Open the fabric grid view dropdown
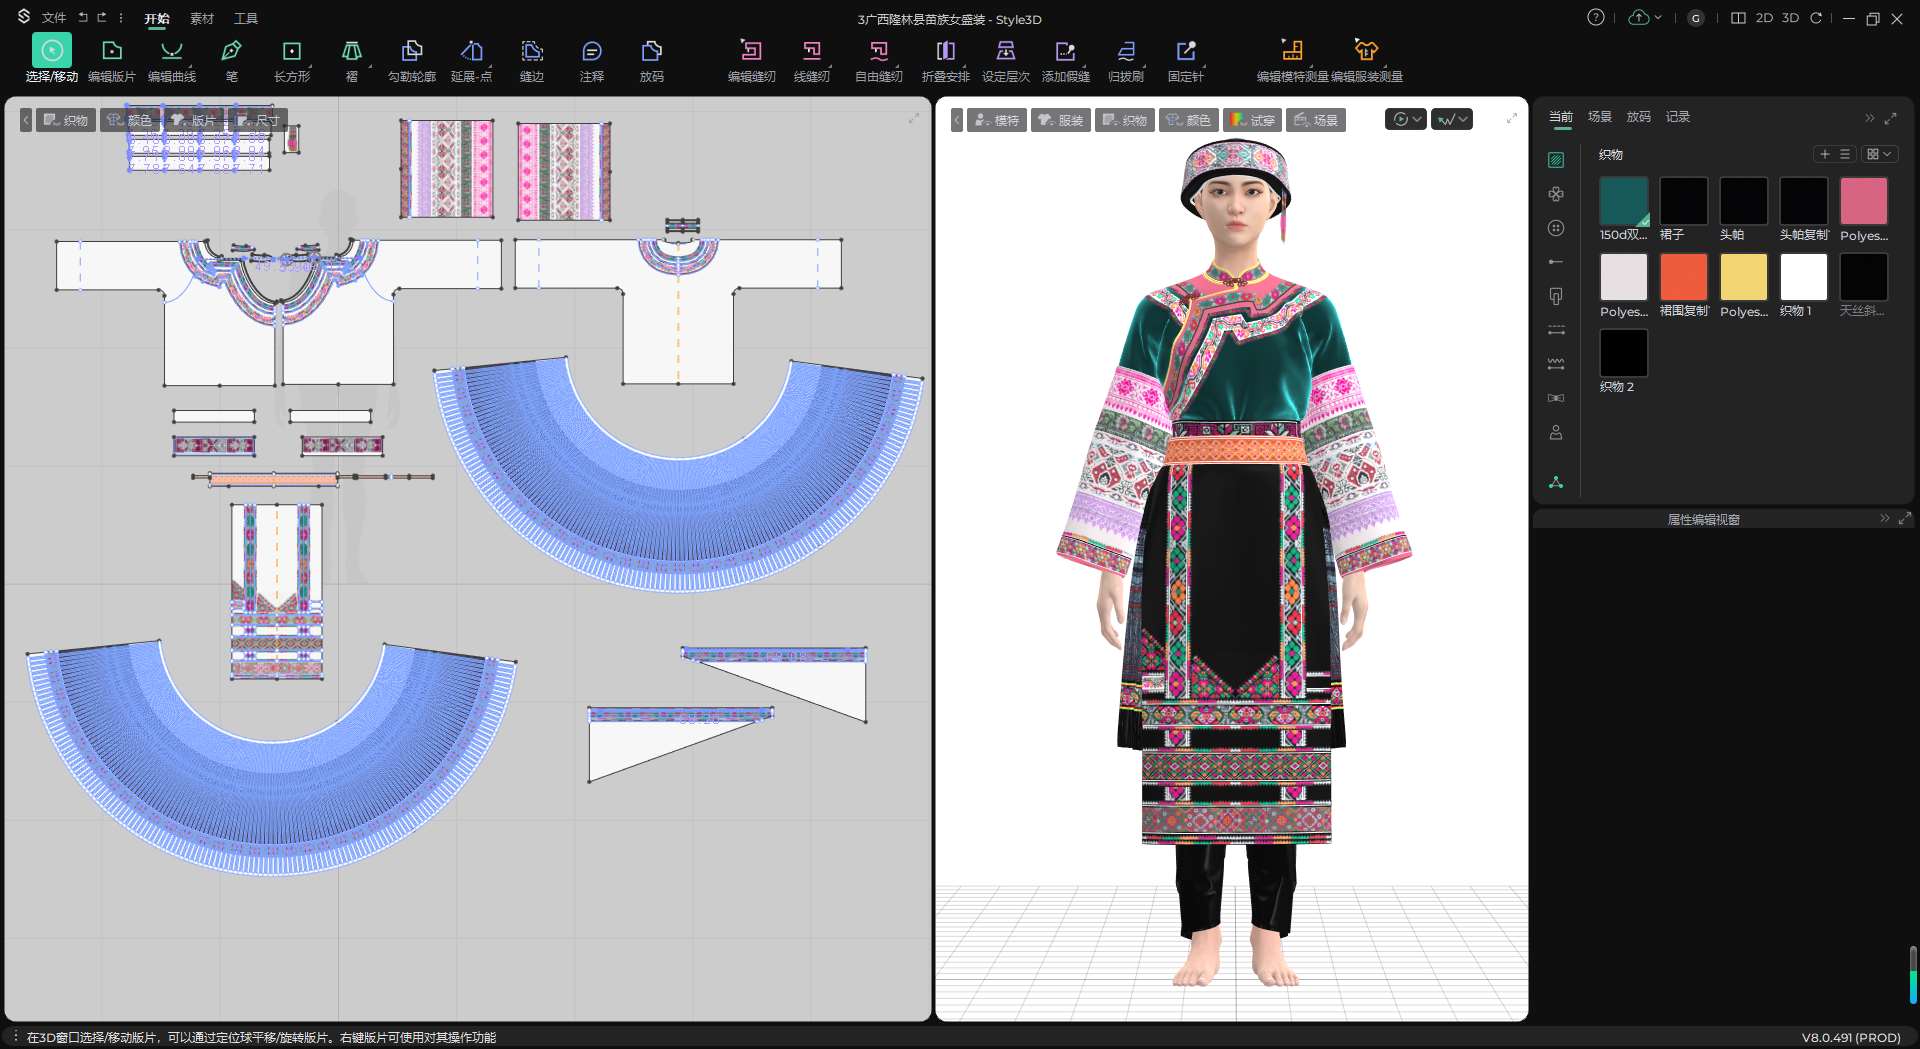The width and height of the screenshot is (1920, 1049). click(x=1878, y=154)
